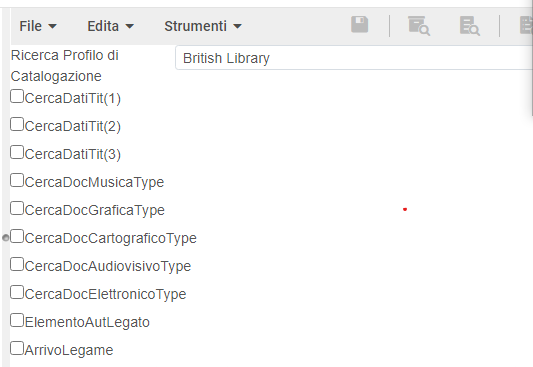Tick the CercaDatiTit(2) checkbox
Screen dimensions: 533x367
tap(17, 124)
